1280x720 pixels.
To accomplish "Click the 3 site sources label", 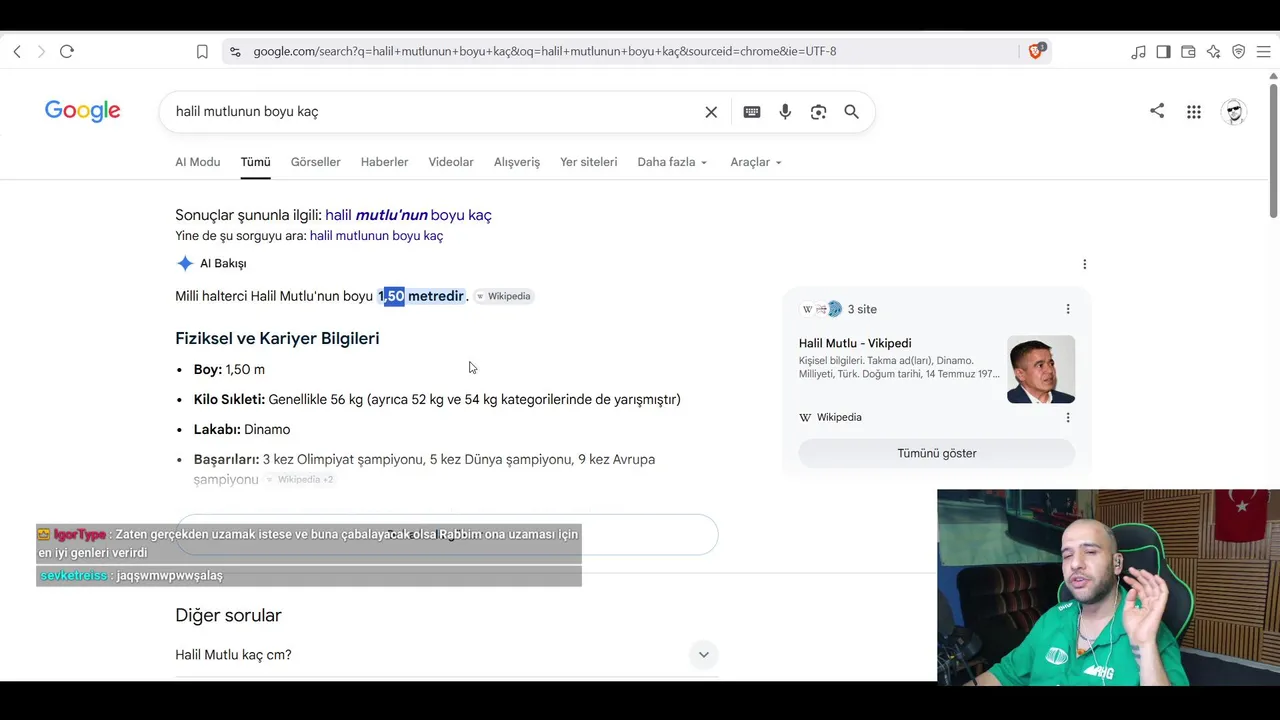I will (862, 309).
